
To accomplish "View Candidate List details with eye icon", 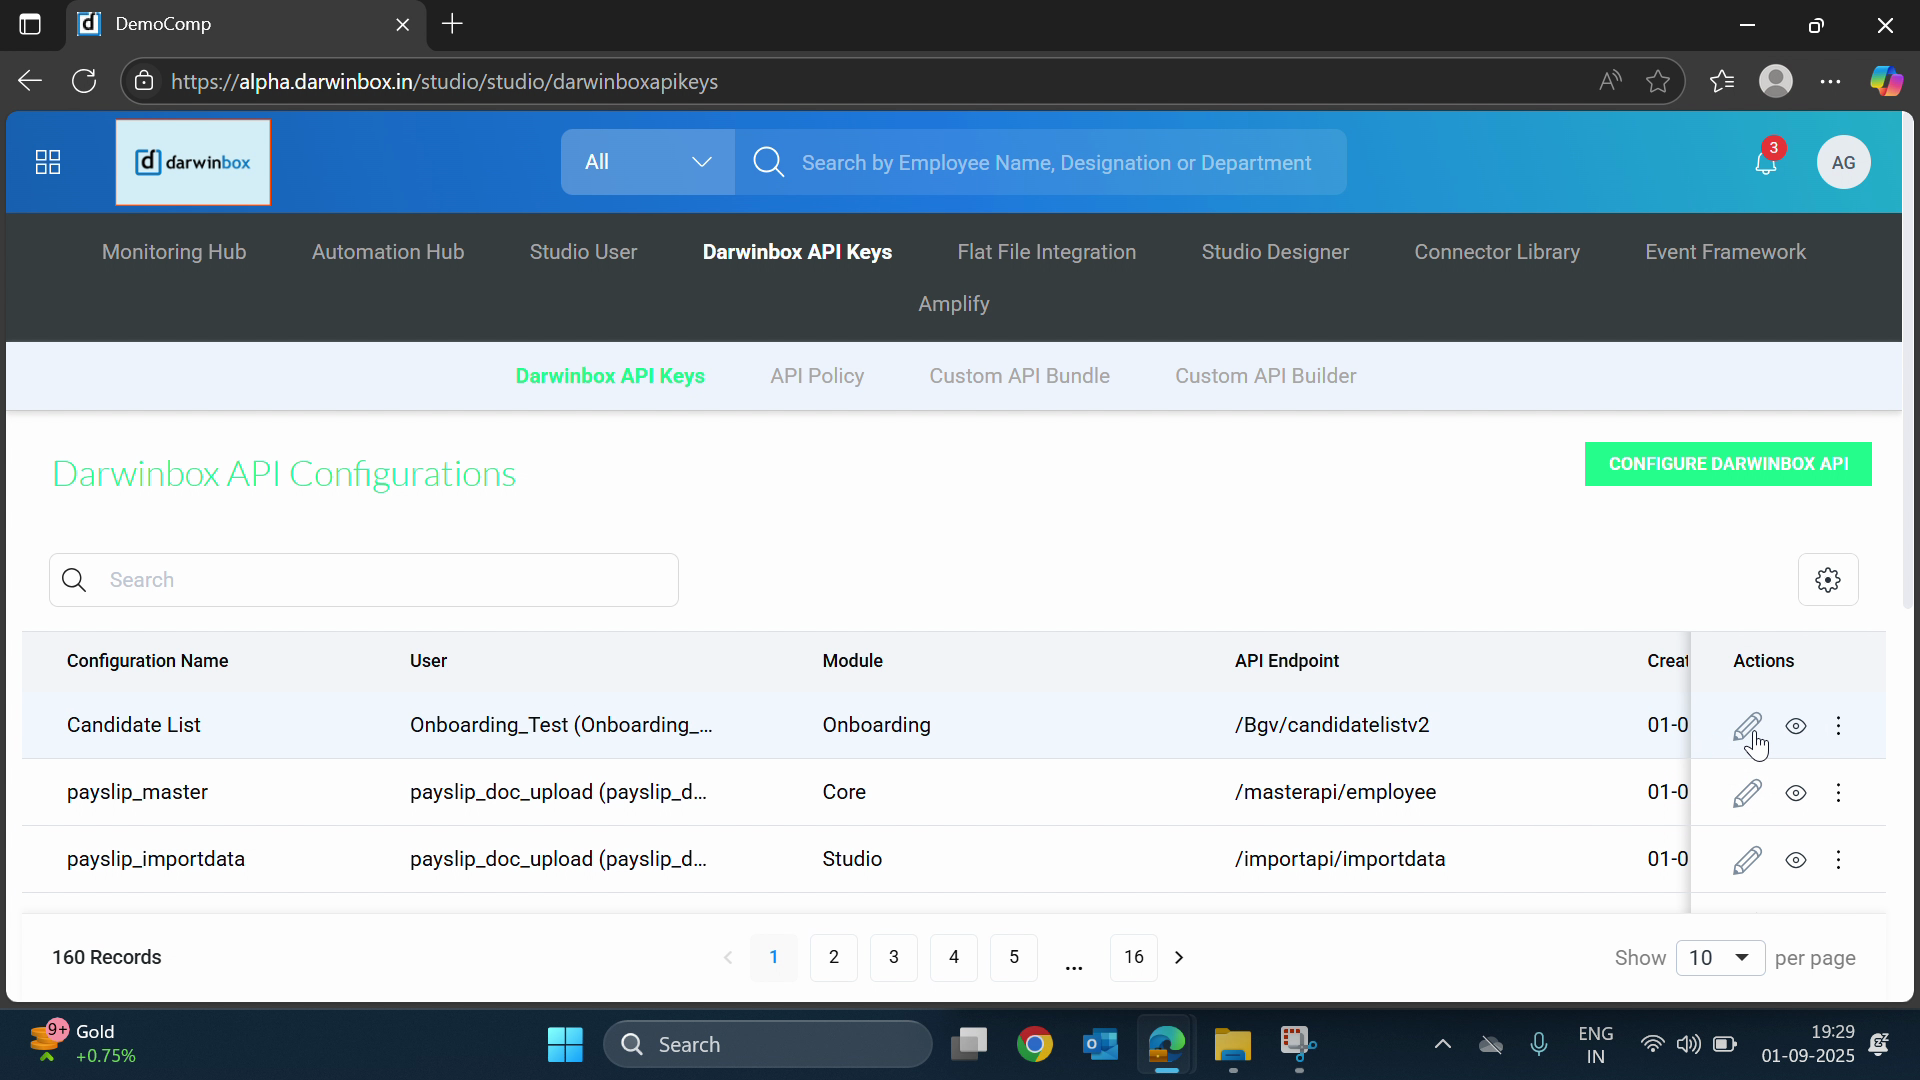I will click(x=1795, y=726).
